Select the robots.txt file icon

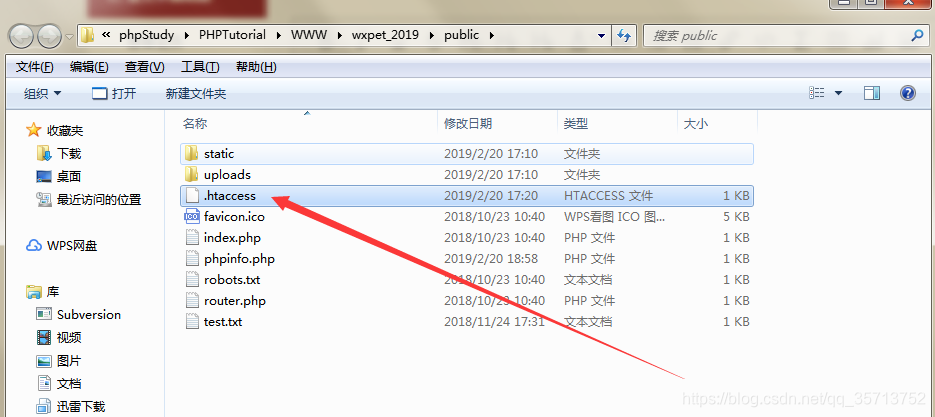(191, 280)
